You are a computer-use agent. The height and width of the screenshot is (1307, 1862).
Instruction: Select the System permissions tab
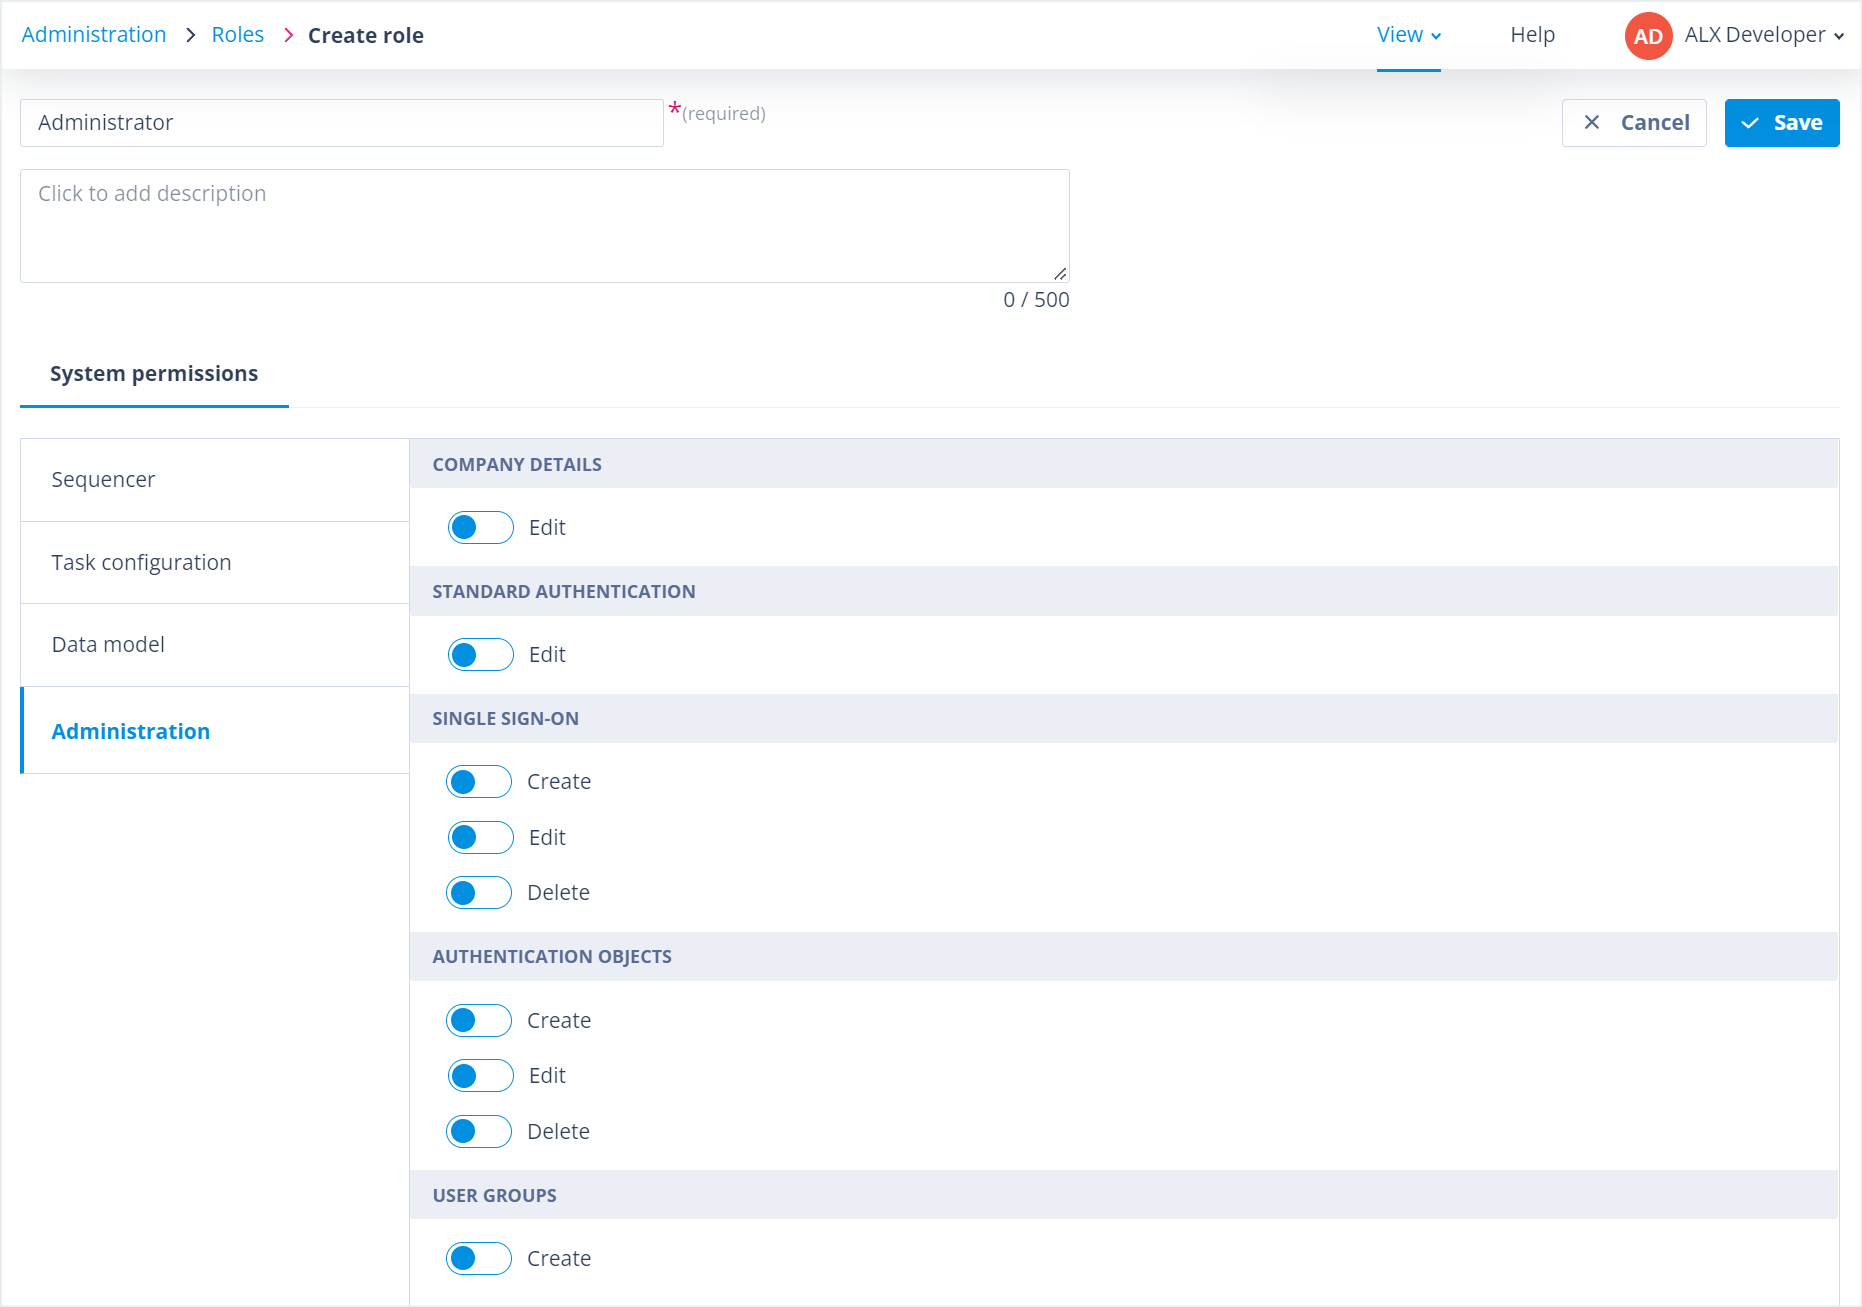coord(154,373)
